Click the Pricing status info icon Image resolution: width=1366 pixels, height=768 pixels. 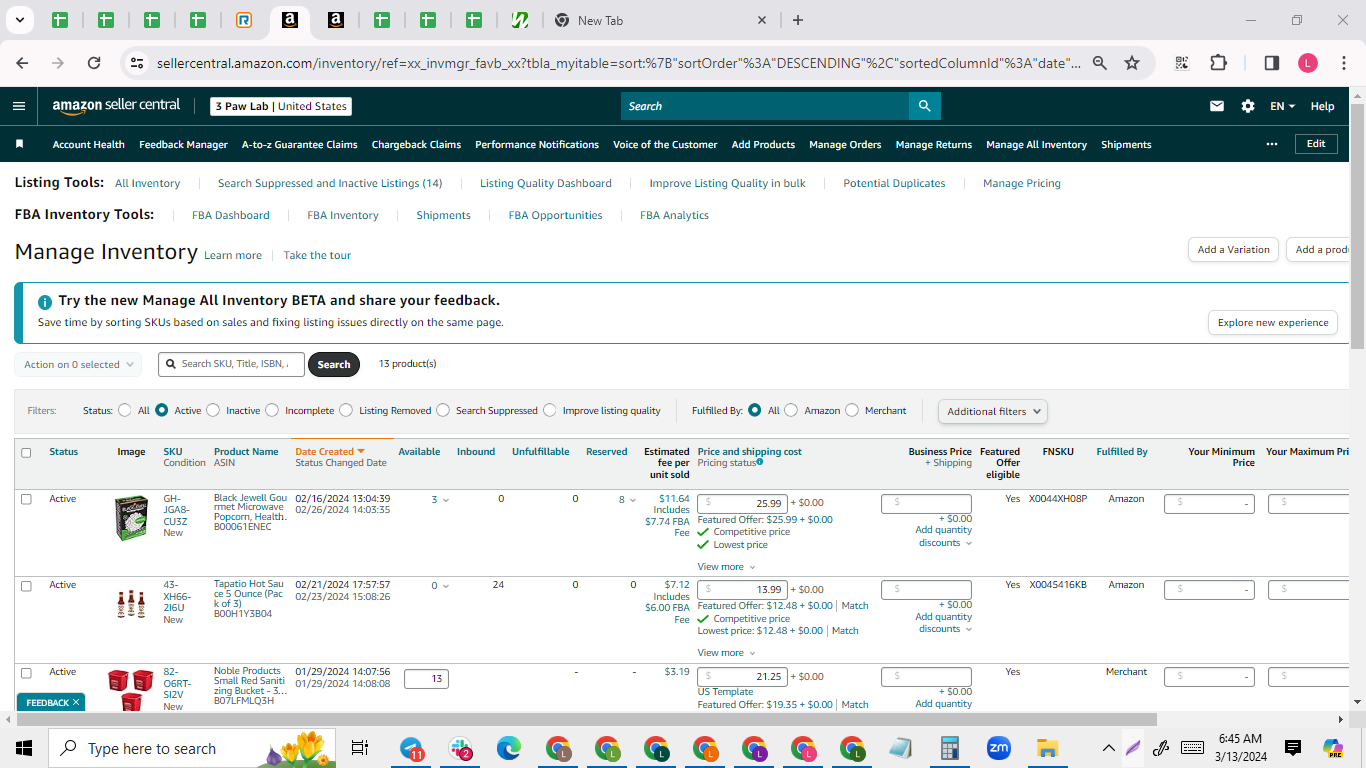coord(760,462)
